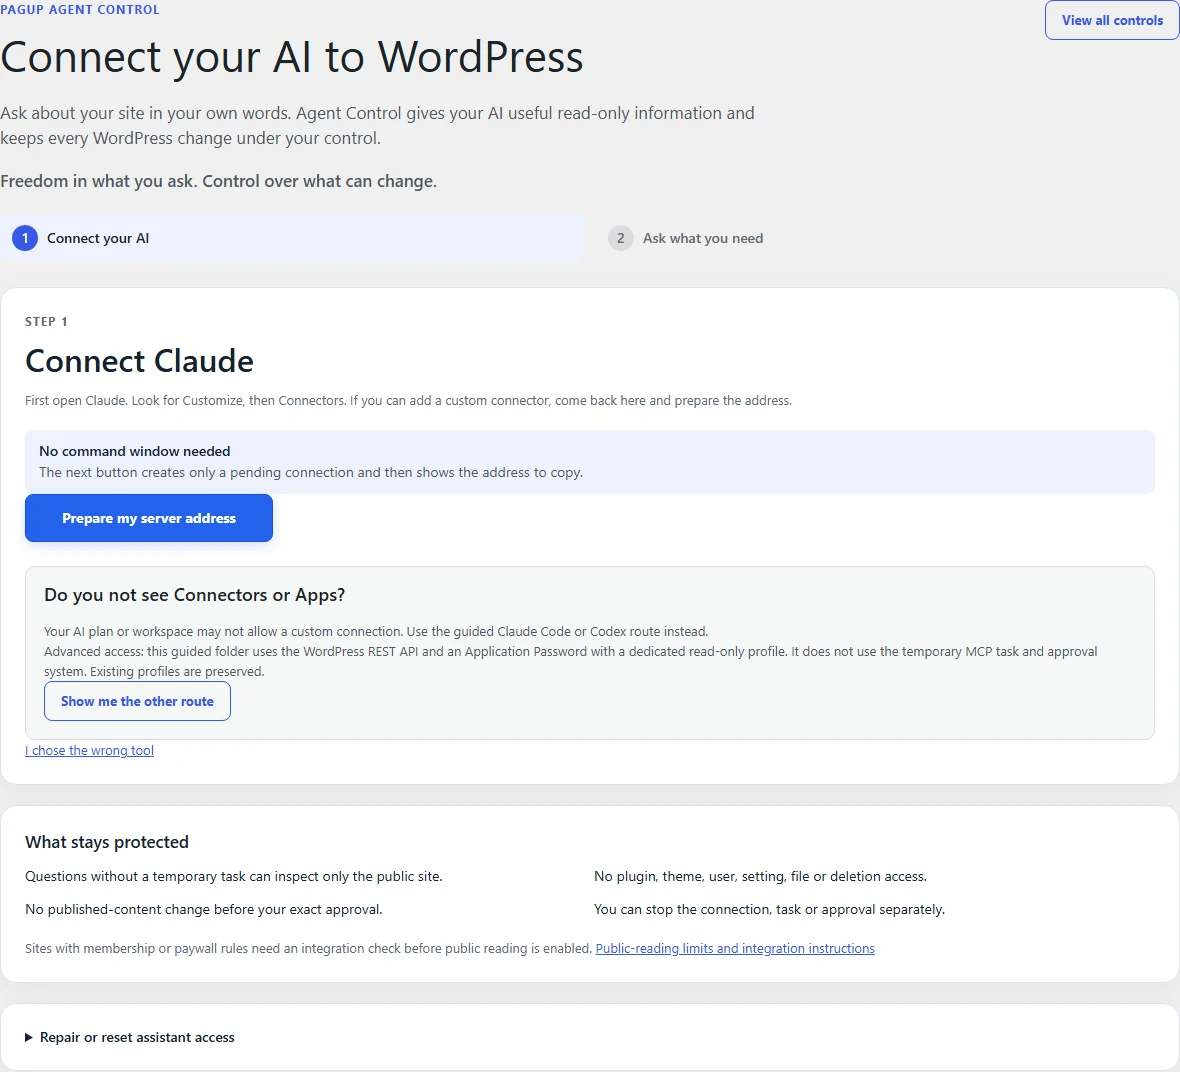1180x1072 pixels.
Task: Click the STEP 1 label
Action: coord(46,321)
